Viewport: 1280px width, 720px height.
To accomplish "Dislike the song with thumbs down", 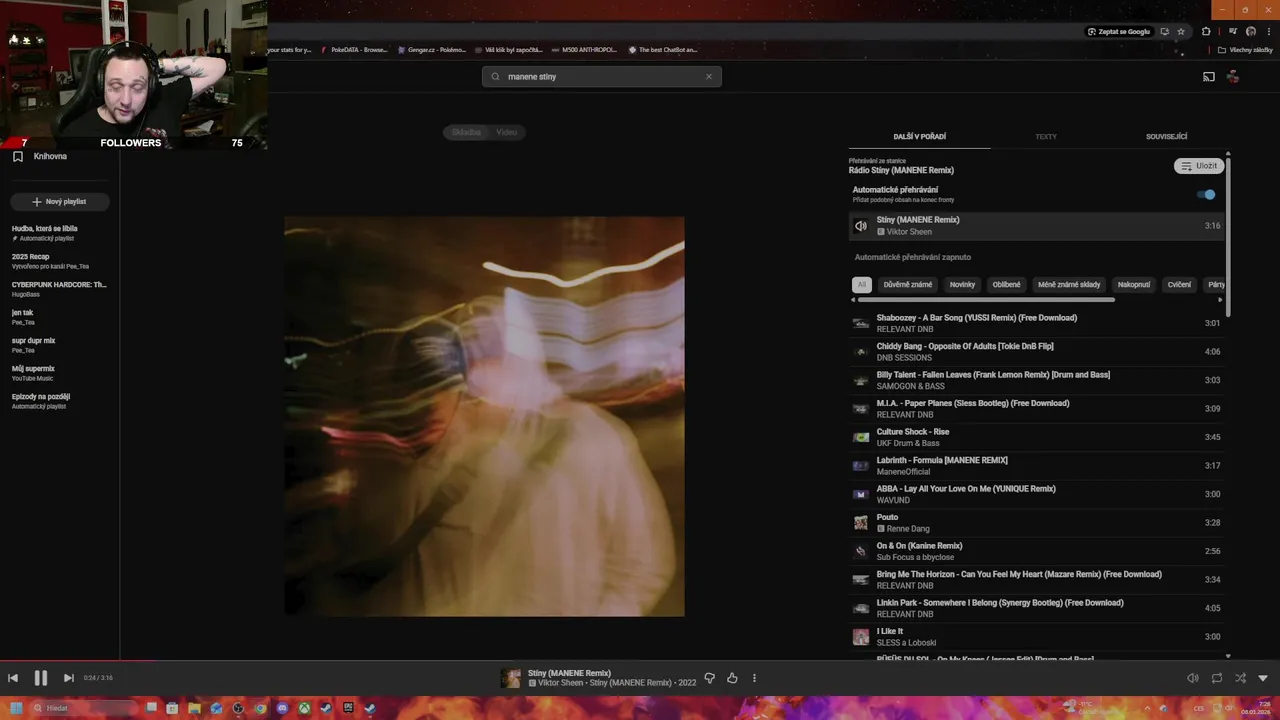I will click(709, 678).
